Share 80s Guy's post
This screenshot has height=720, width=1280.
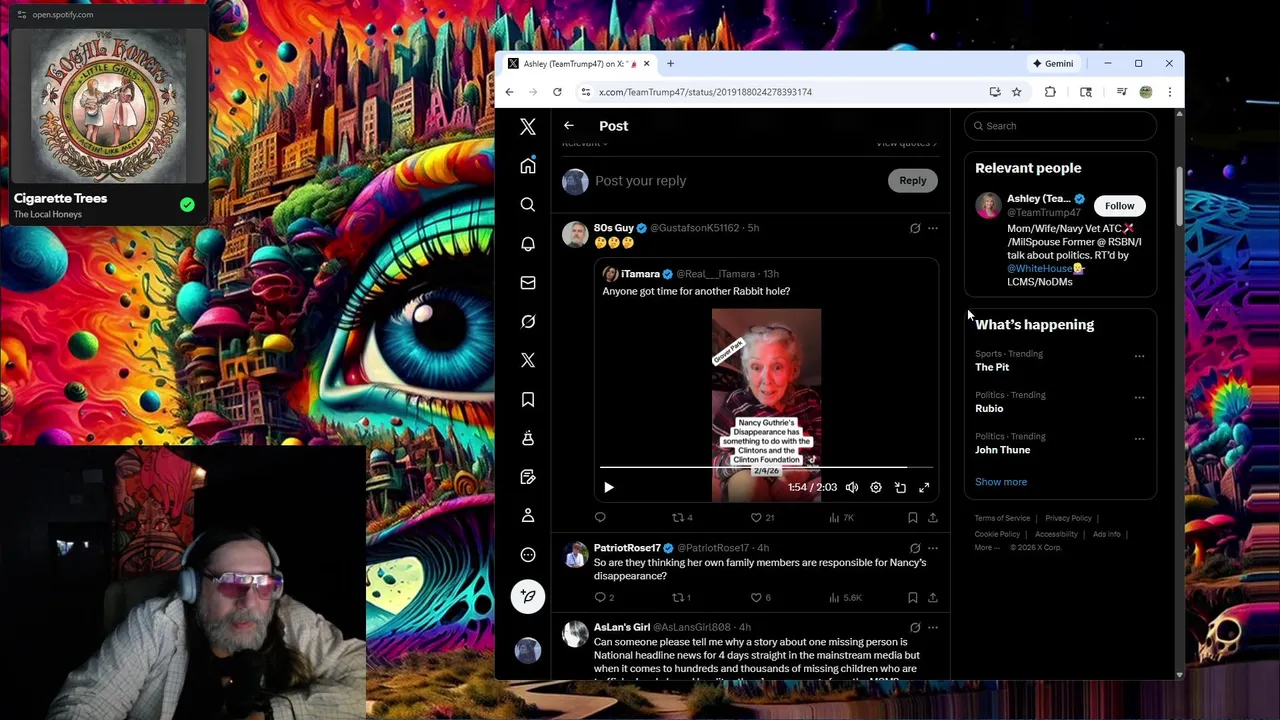[x=933, y=517]
